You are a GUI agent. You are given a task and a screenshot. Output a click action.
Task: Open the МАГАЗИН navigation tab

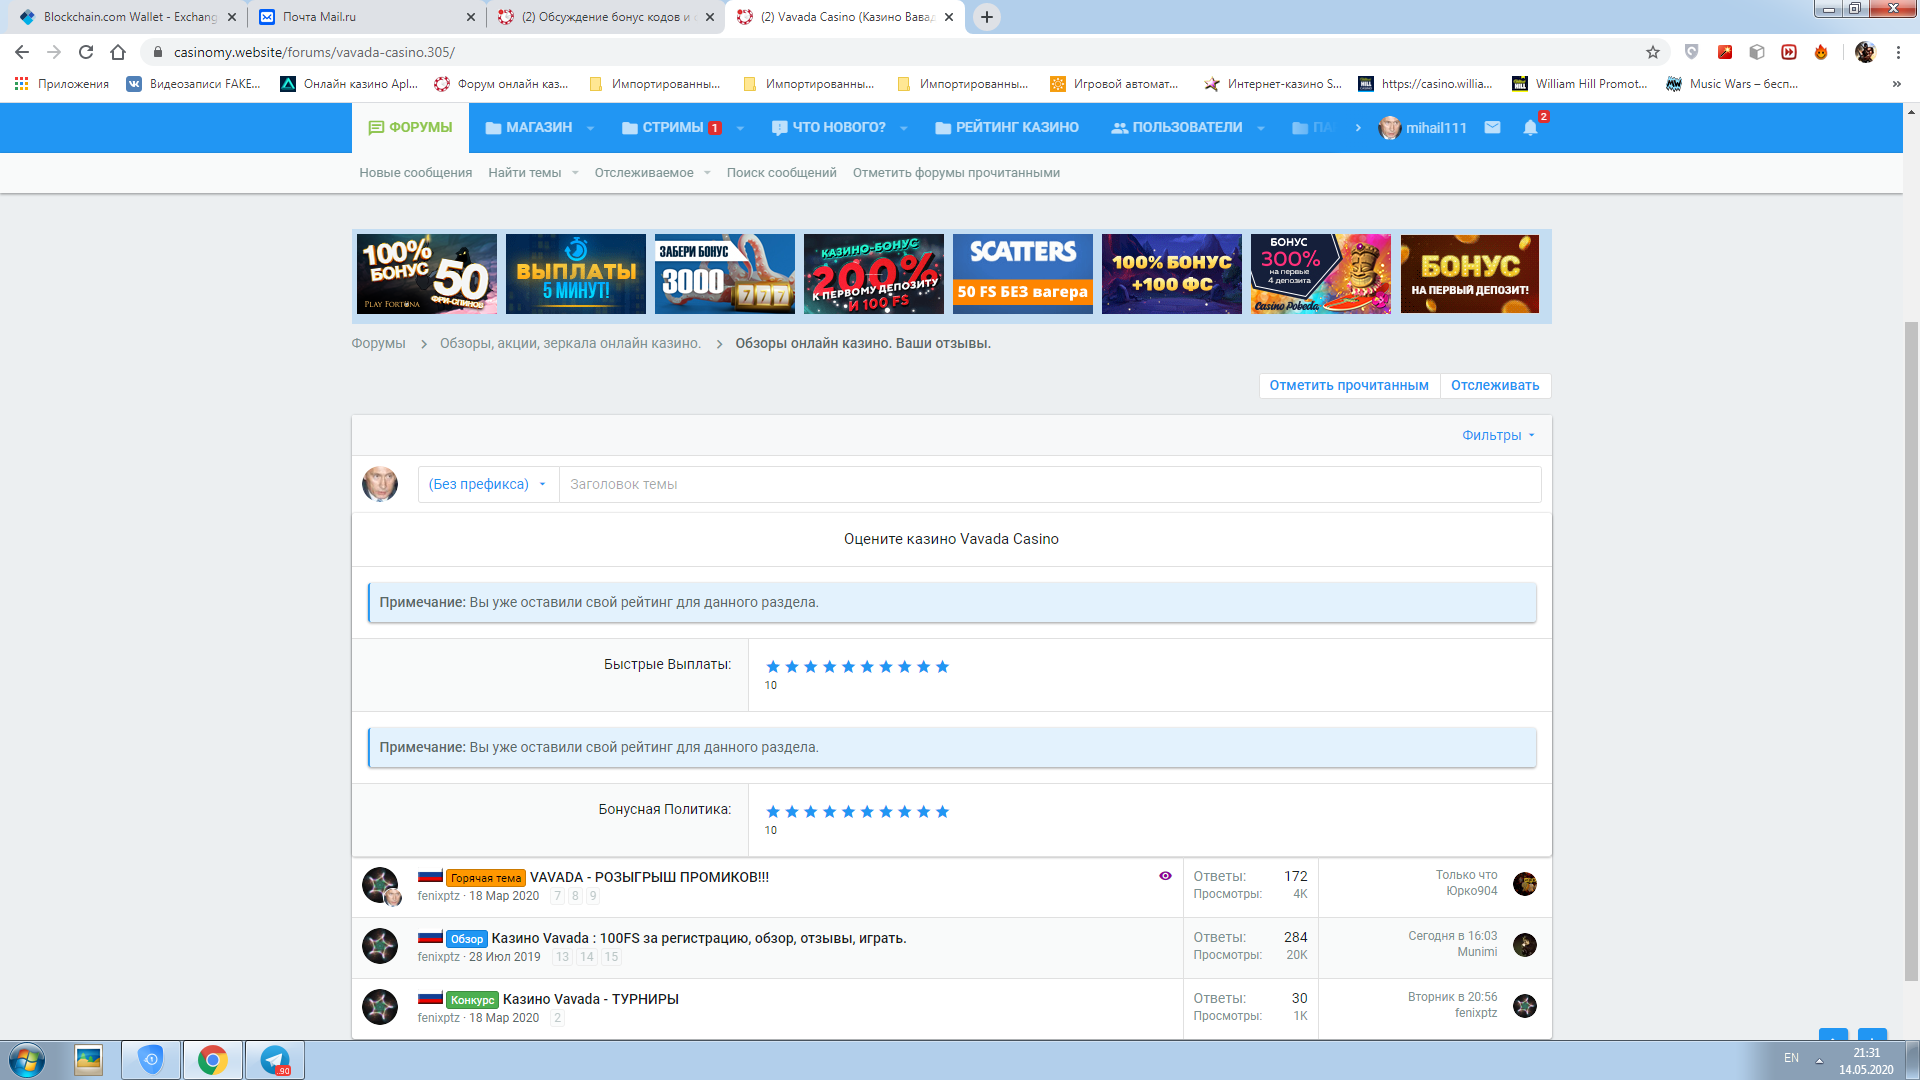tap(528, 127)
